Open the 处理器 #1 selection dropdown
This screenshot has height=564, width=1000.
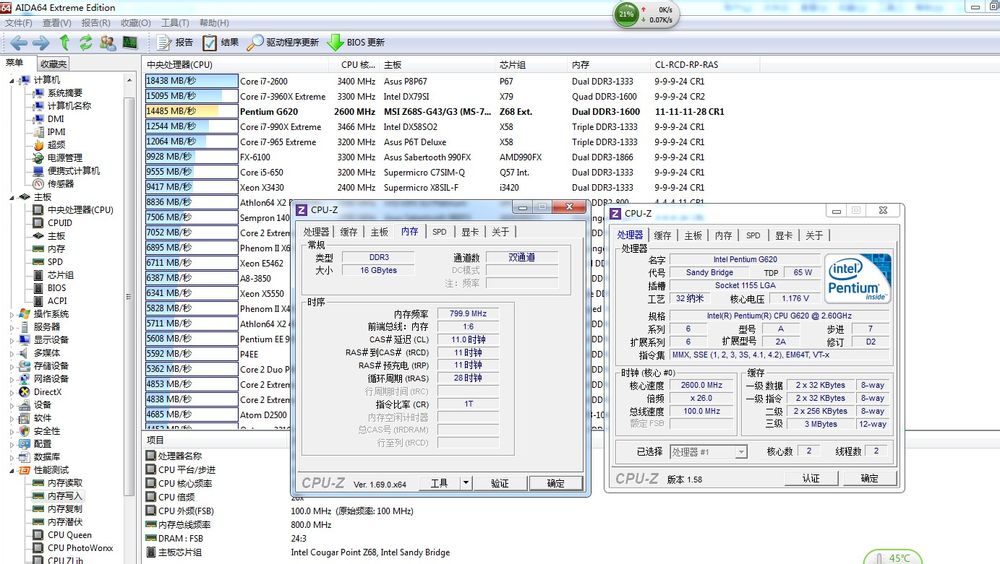point(708,452)
